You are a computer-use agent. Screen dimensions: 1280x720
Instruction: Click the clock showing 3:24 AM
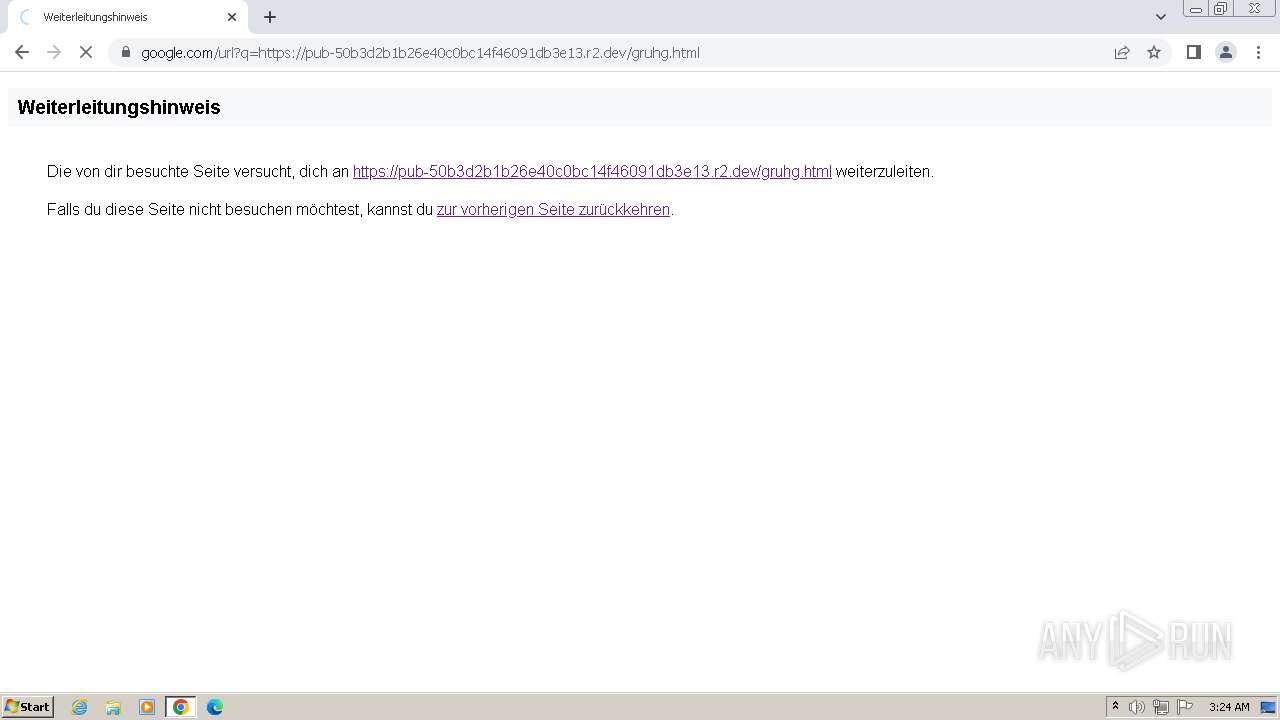1229,707
